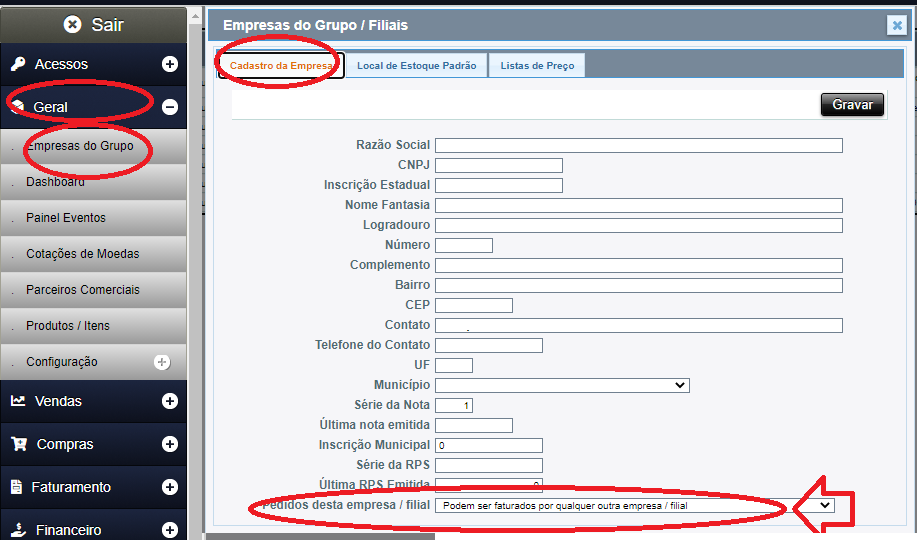The width and height of the screenshot is (917, 540).
Task: Open the Município dropdown
Action: [x=562, y=385]
